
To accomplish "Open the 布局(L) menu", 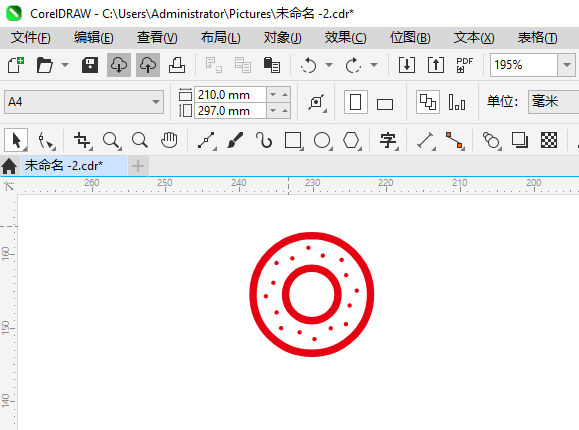I will coord(220,38).
